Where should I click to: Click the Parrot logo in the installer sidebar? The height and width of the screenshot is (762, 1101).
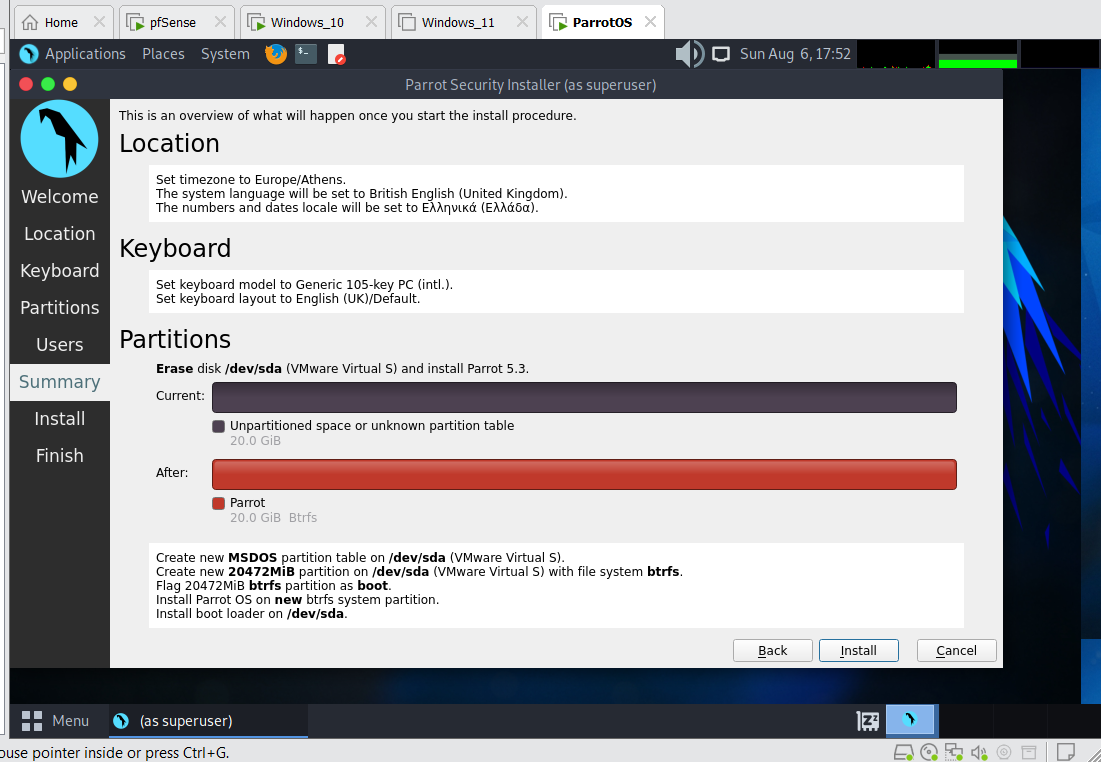click(60, 138)
